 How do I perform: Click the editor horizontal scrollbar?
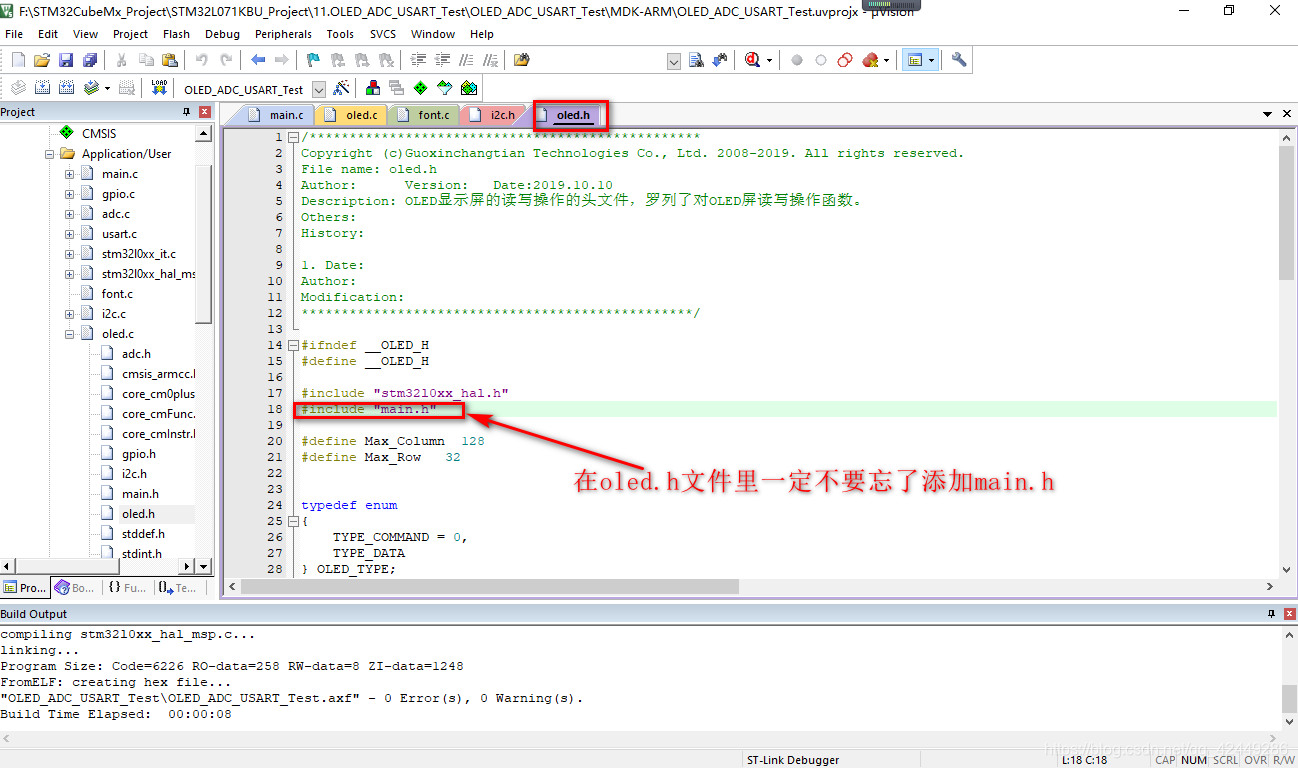[x=490, y=587]
